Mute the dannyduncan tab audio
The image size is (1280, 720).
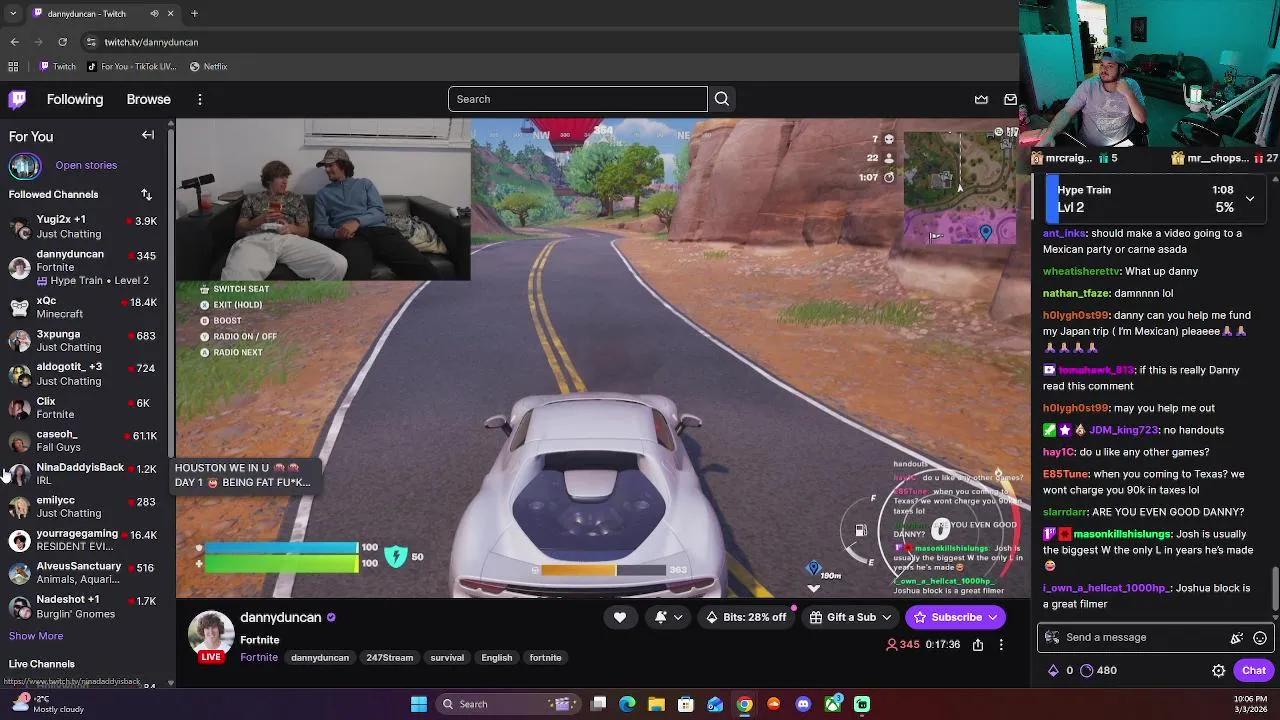click(154, 14)
